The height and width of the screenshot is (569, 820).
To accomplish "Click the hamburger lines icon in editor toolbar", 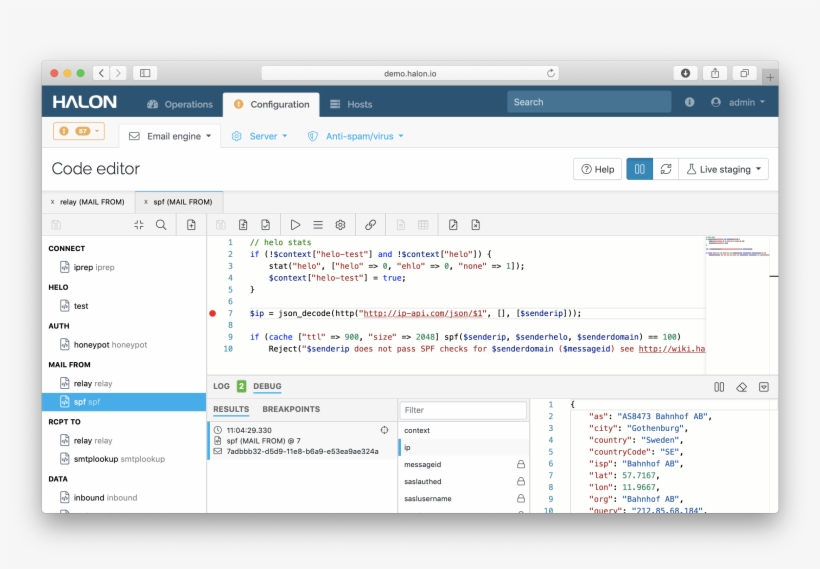I will tap(318, 225).
